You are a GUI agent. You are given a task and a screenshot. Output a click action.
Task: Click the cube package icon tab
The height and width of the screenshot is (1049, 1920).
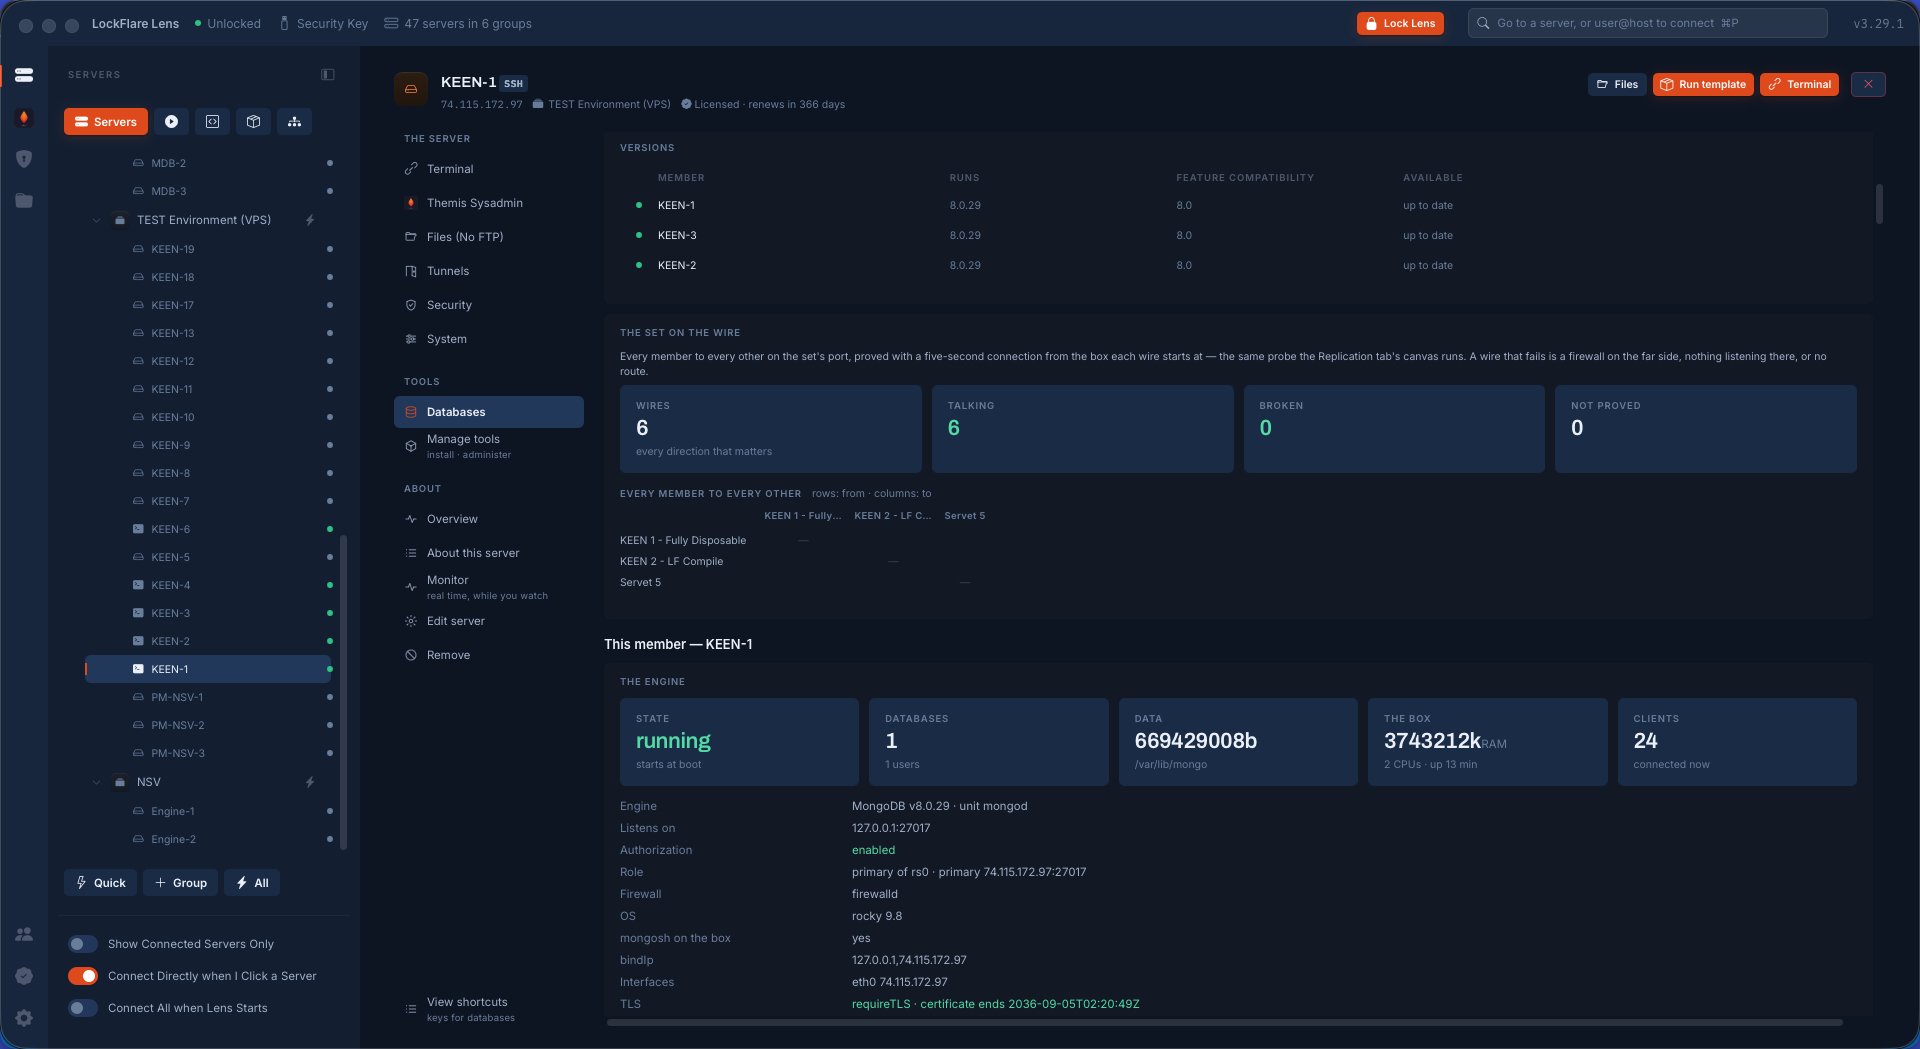click(253, 122)
